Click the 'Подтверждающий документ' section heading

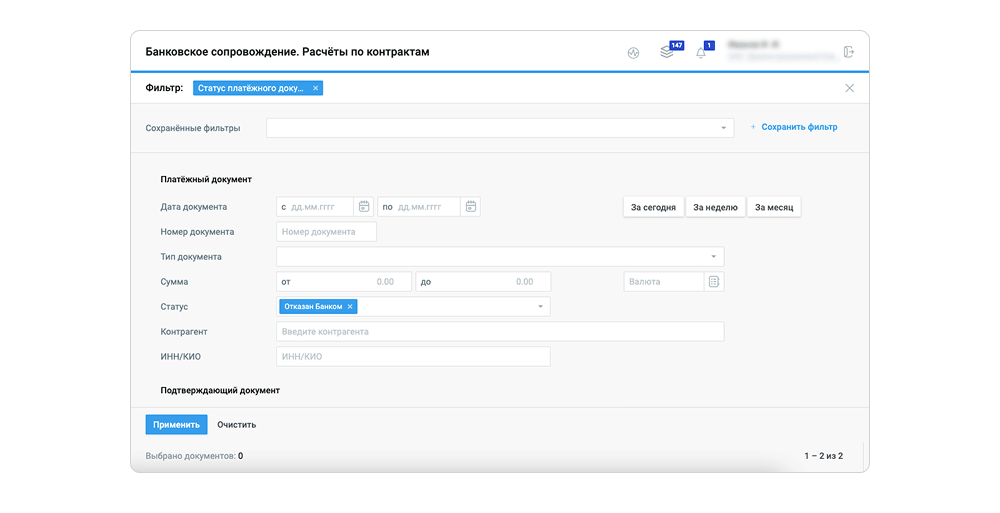coord(220,390)
